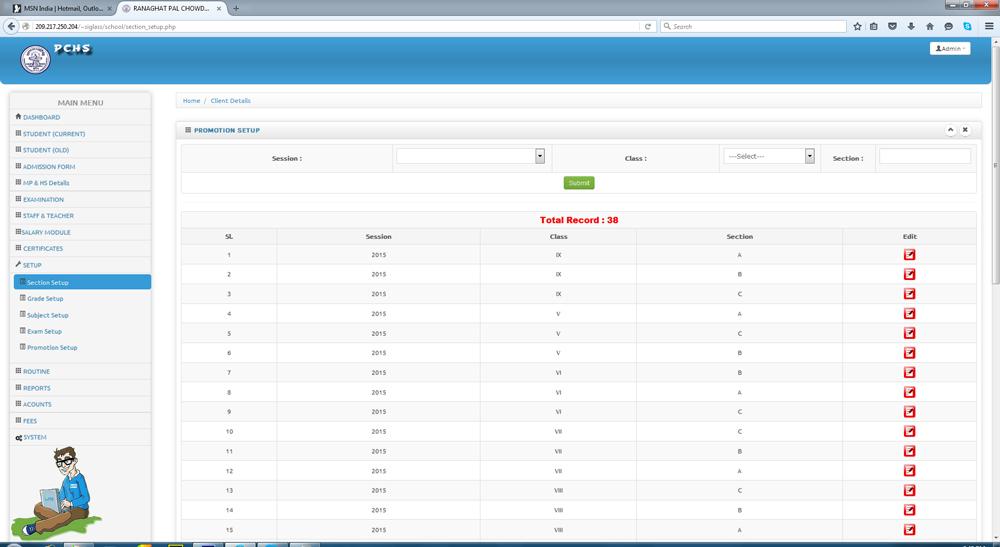Edit row 10 section VII C
This screenshot has width=1000, height=547.
click(x=909, y=432)
